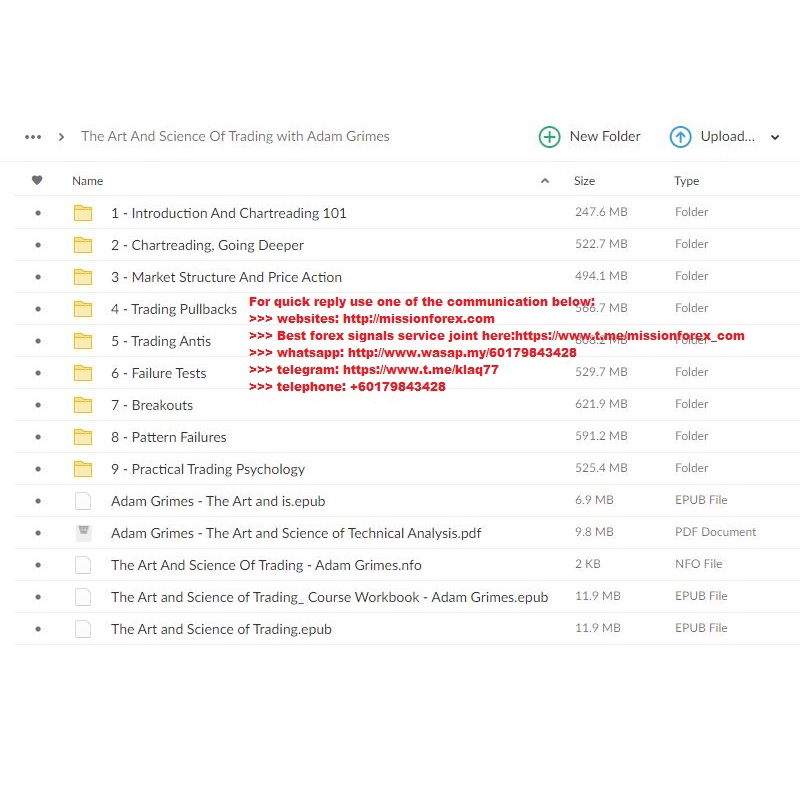Expand the Upload dropdown chevron
Viewport: 800px width, 800px height.
(x=775, y=138)
